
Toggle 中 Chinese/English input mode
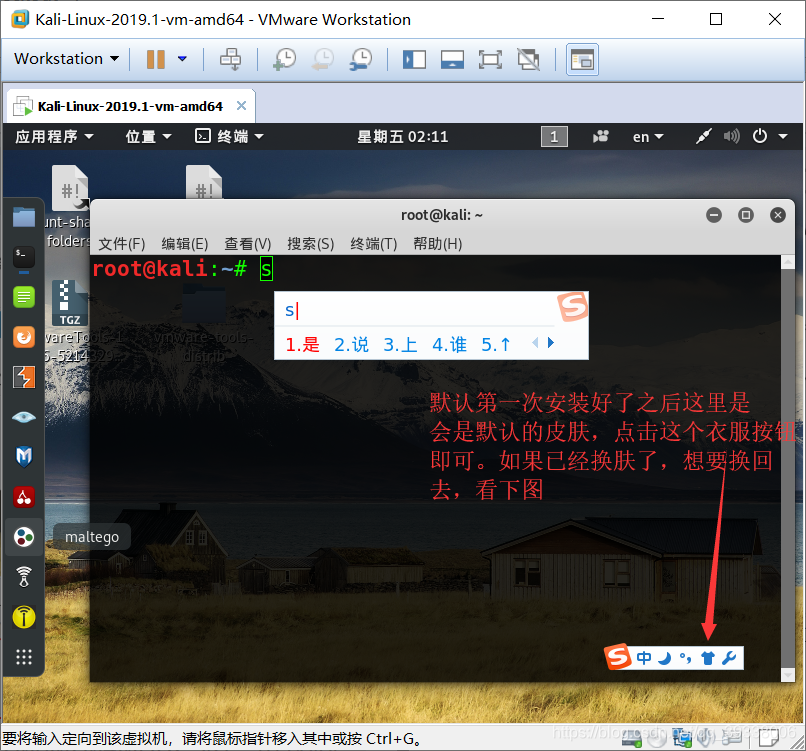pyautogui.click(x=644, y=657)
